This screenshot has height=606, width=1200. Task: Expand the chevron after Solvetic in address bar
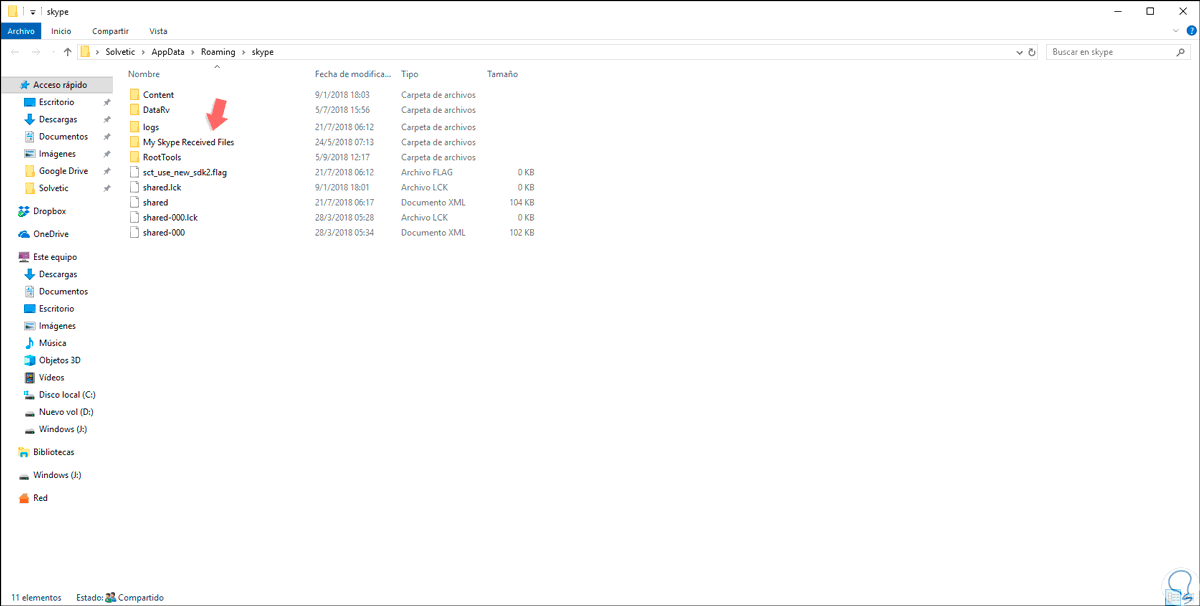(144, 52)
